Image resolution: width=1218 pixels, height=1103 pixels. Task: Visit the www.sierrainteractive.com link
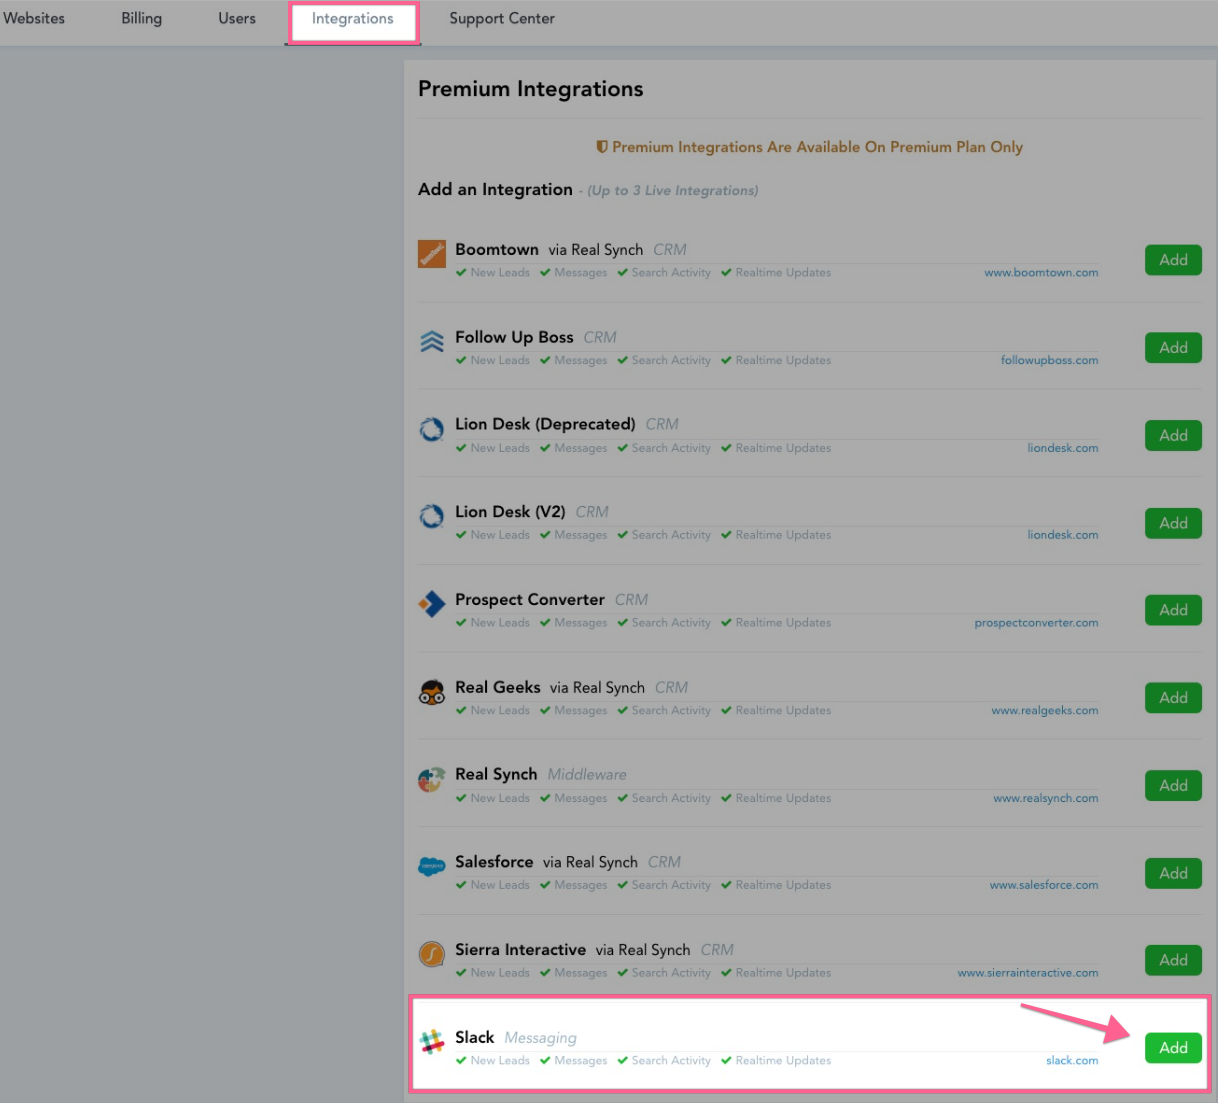coord(1028,973)
